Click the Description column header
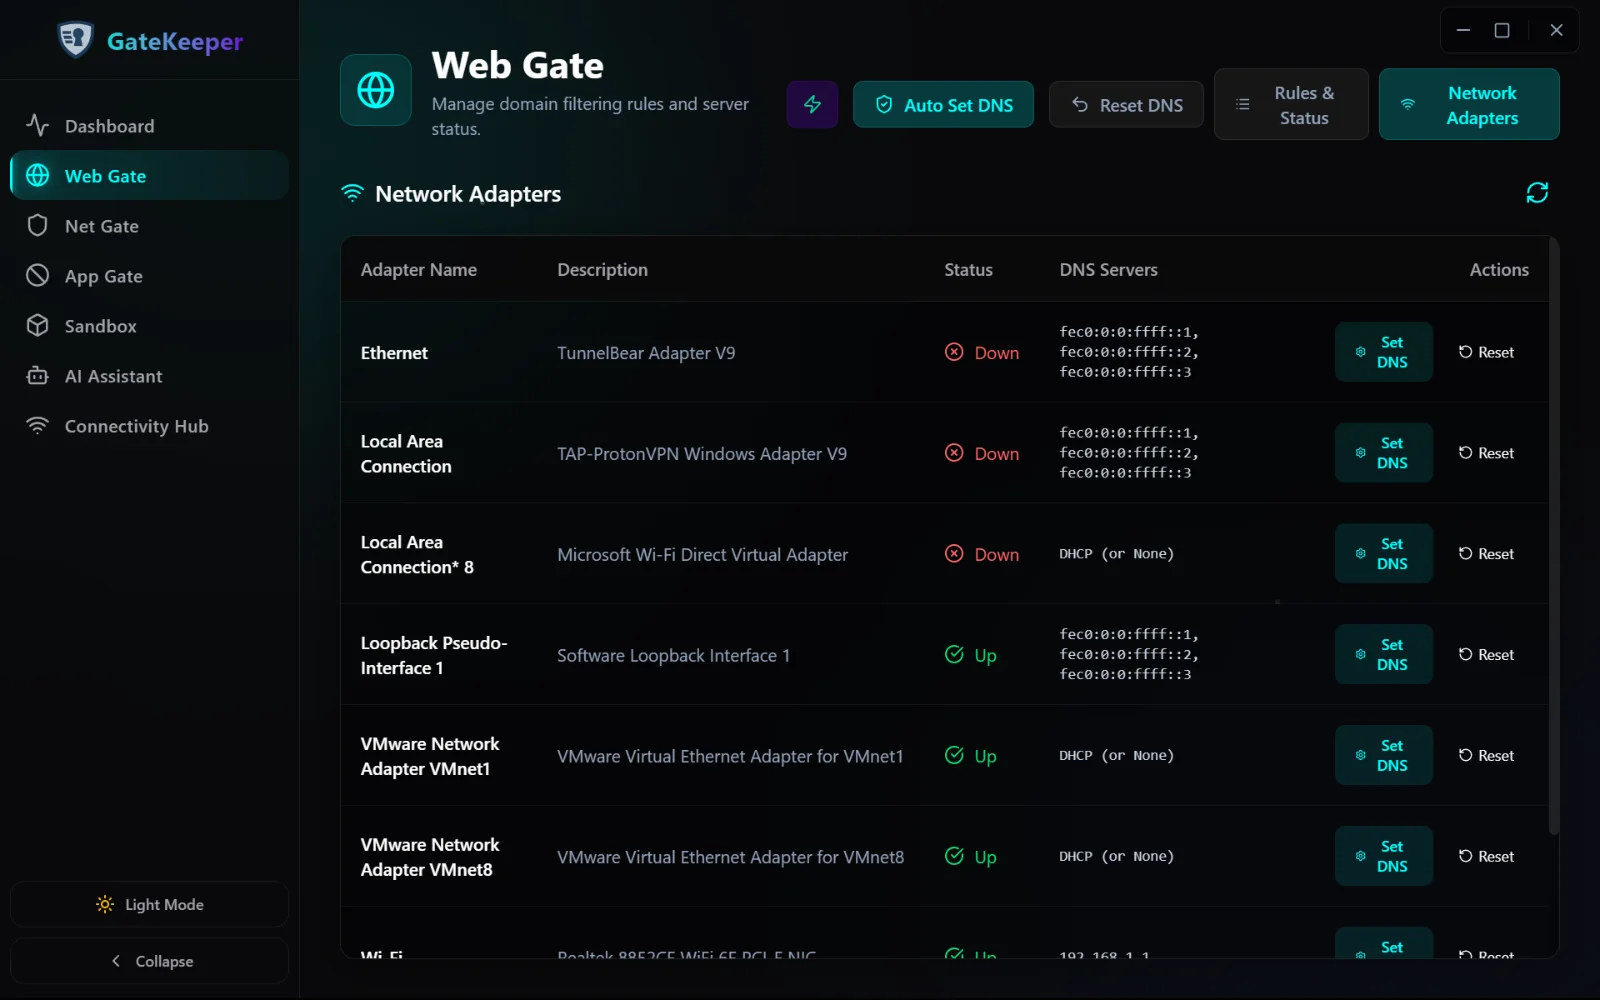The width and height of the screenshot is (1600, 1000). (x=602, y=269)
